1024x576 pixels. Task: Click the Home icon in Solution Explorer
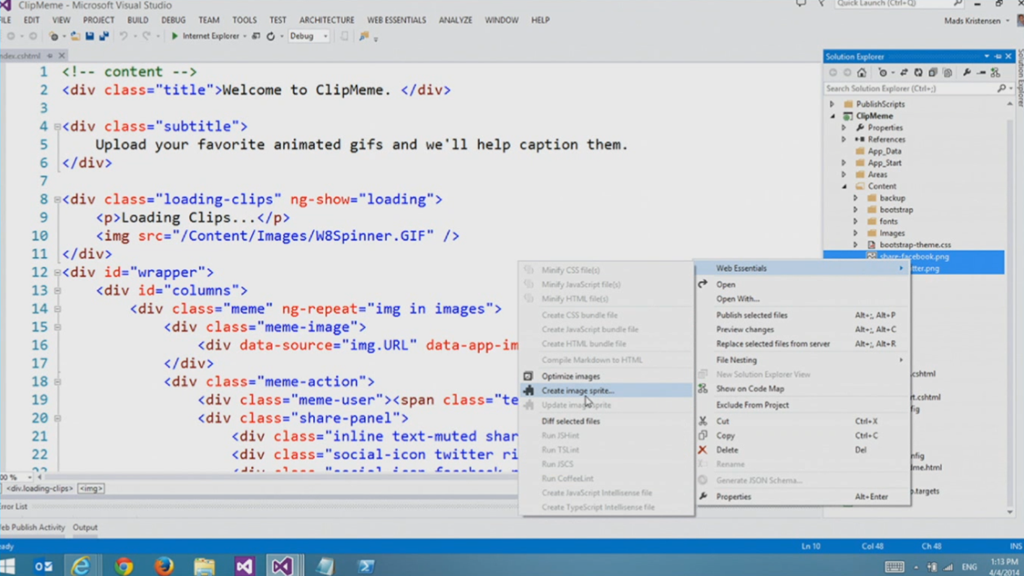(x=861, y=72)
